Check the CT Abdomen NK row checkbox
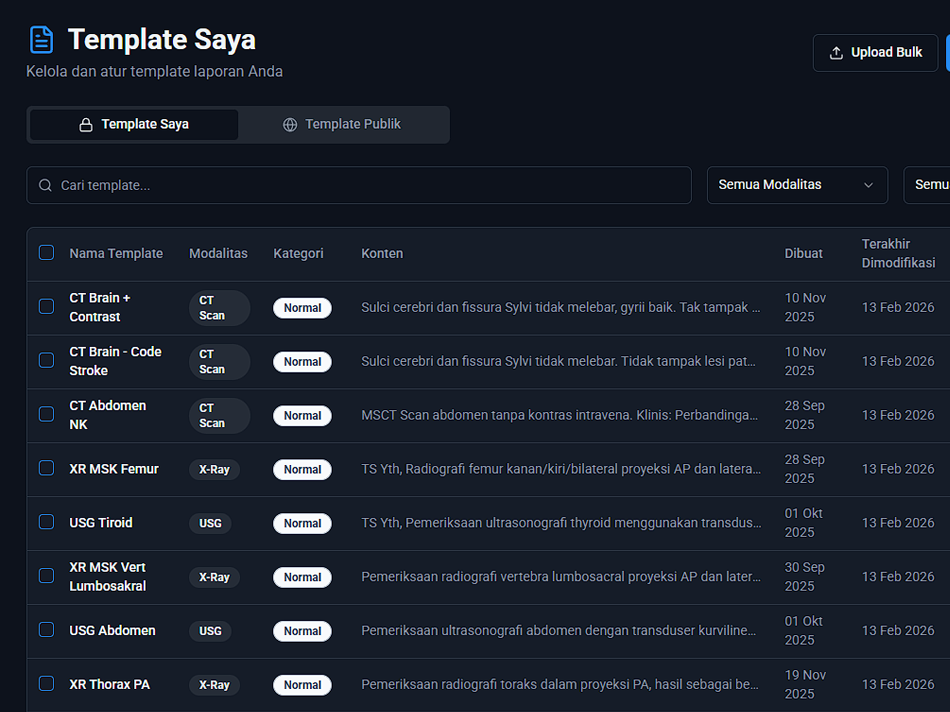The height and width of the screenshot is (712, 950). (x=47, y=414)
